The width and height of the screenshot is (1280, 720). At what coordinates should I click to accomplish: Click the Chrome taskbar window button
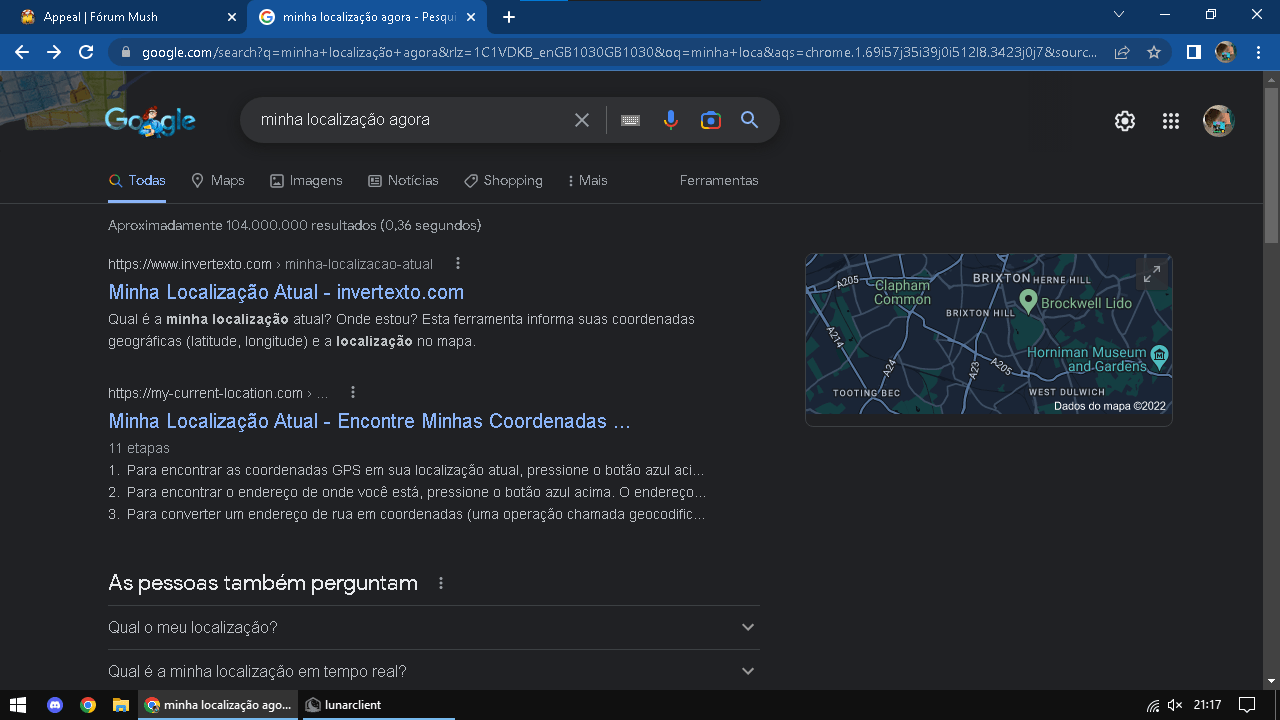point(220,705)
